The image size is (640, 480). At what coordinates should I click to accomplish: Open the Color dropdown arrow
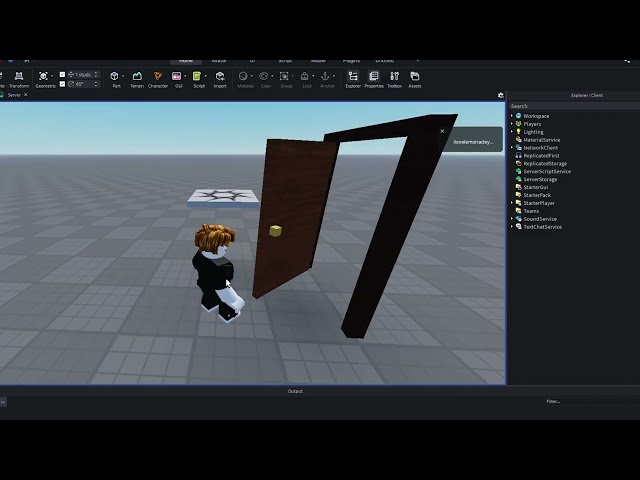coord(272,76)
